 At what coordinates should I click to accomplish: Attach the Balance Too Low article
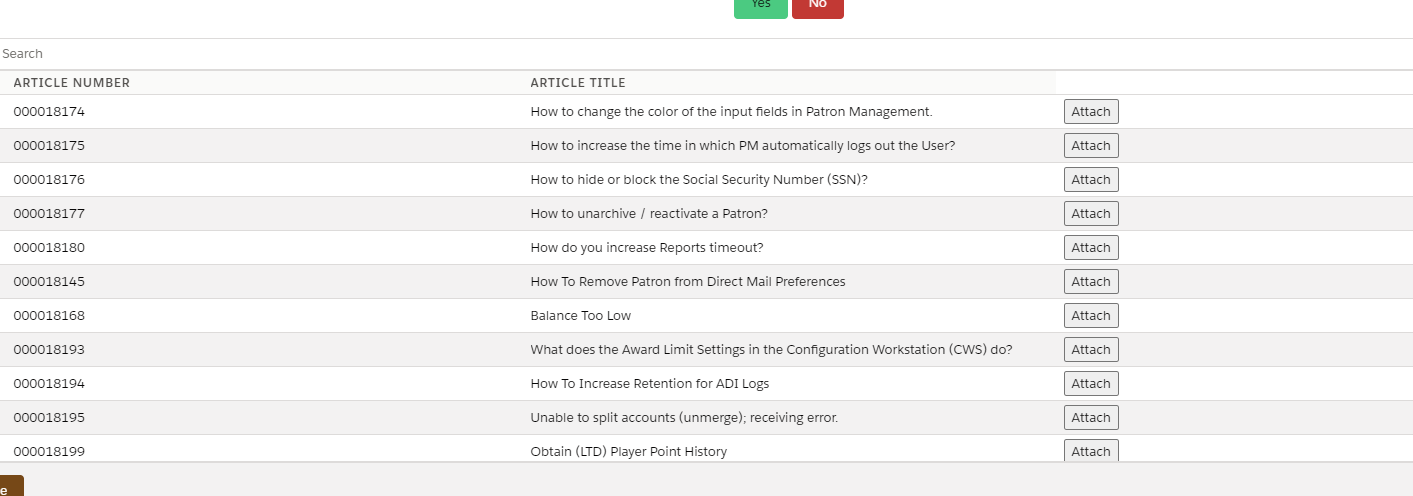1091,316
